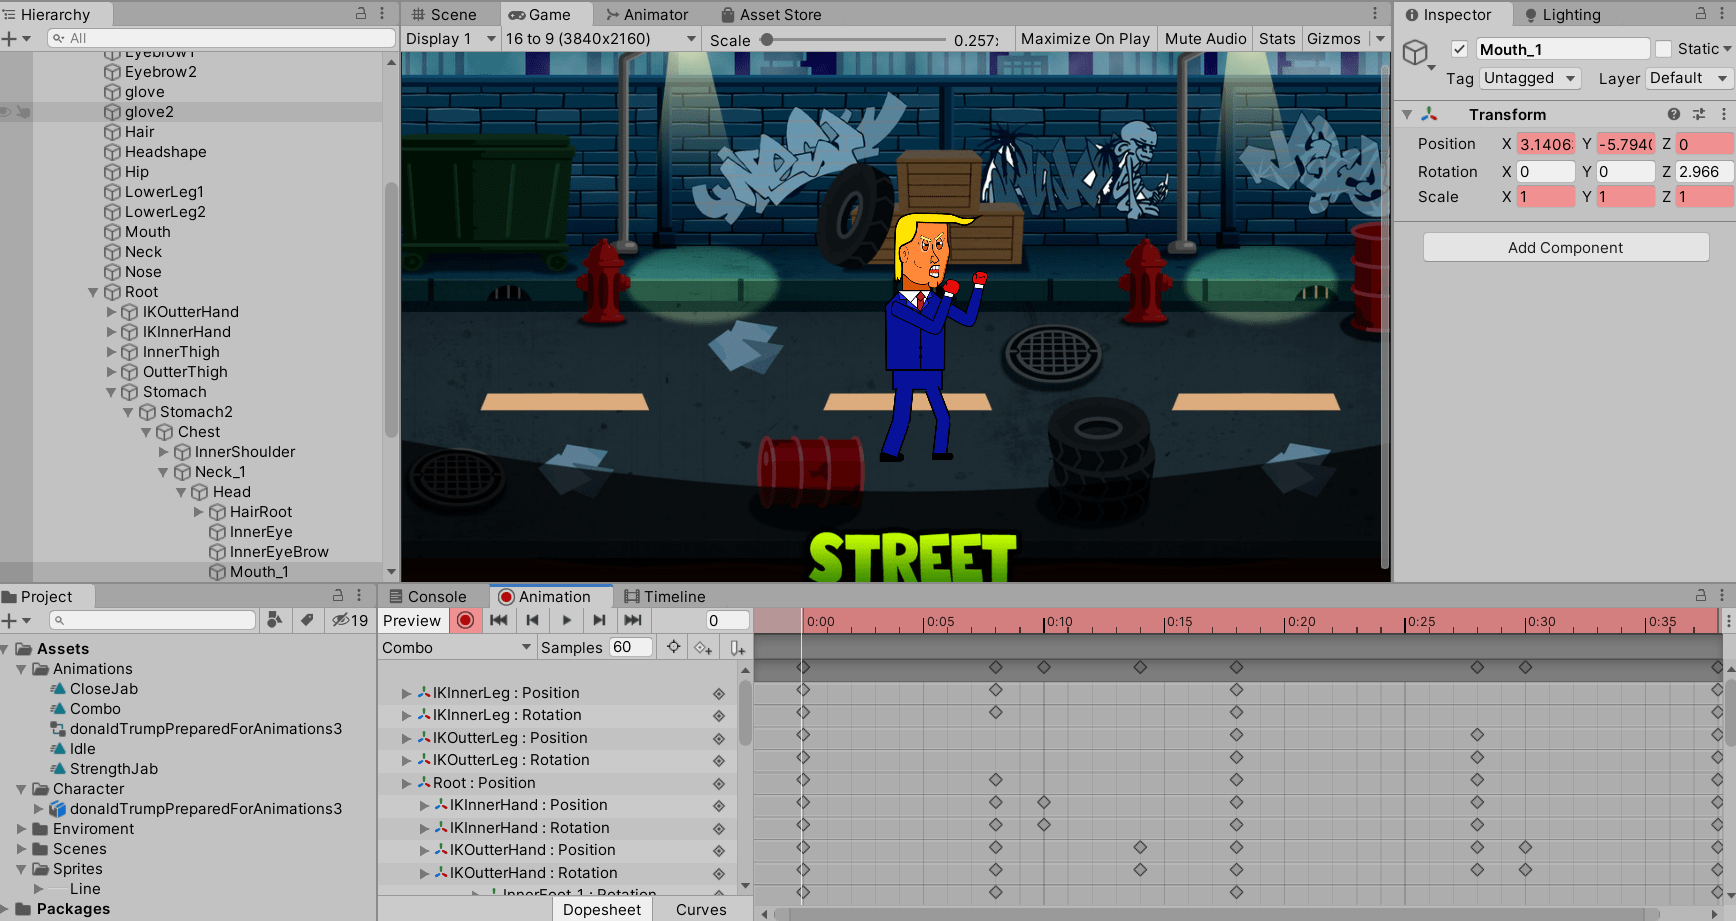This screenshot has height=921, width=1736.
Task: Toggle animation keyframe recording mode
Action: 465,620
